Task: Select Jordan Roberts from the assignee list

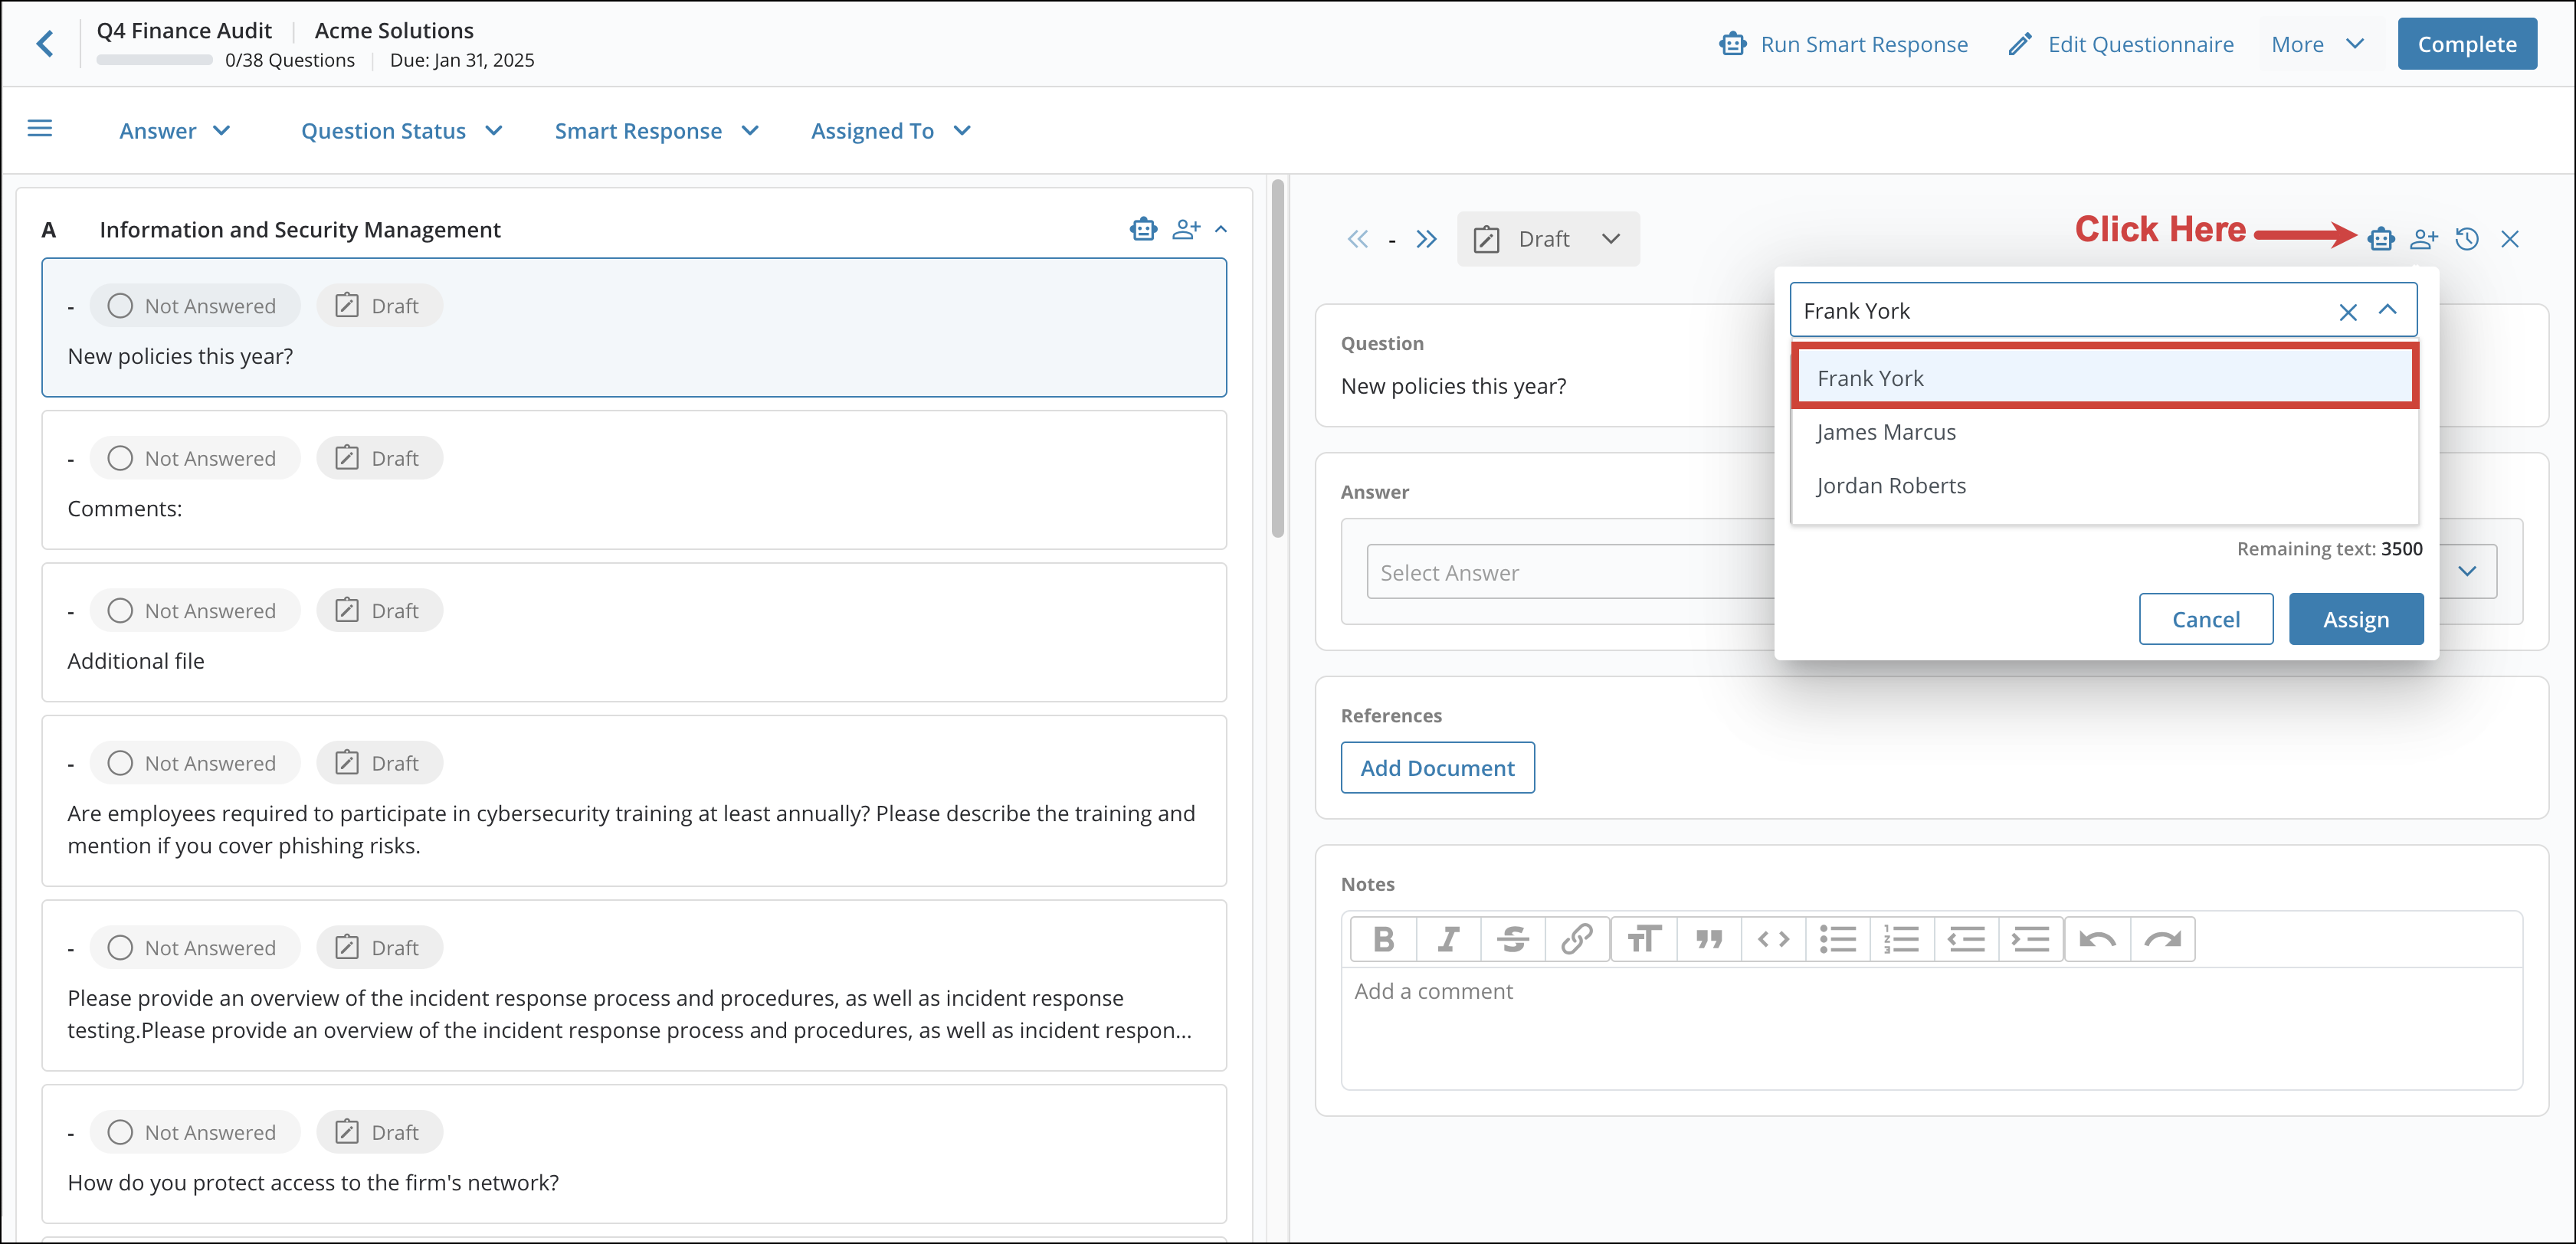Action: (2105, 486)
